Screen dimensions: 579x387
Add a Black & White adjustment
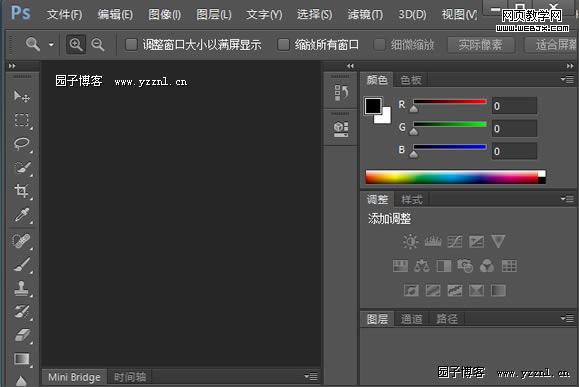coord(443,266)
